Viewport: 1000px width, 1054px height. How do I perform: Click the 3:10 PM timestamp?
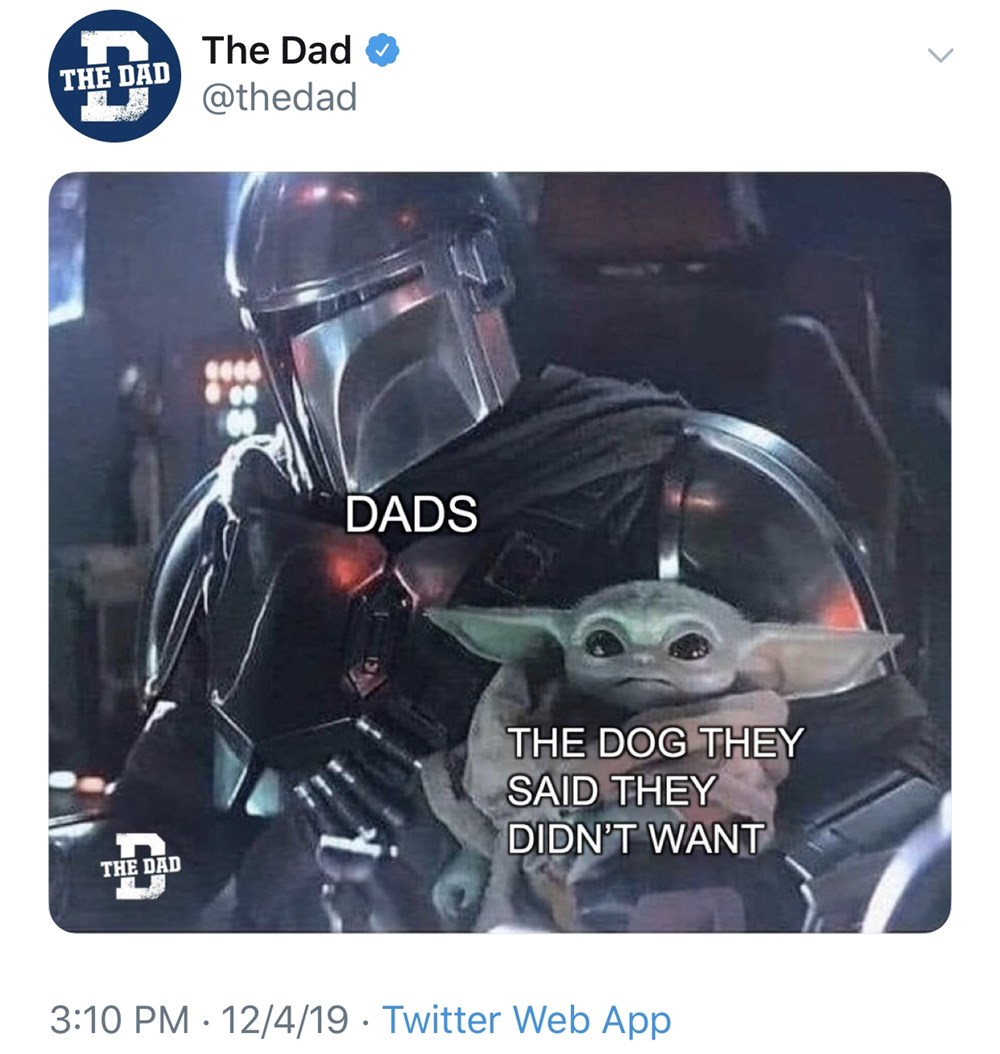(x=120, y=1019)
